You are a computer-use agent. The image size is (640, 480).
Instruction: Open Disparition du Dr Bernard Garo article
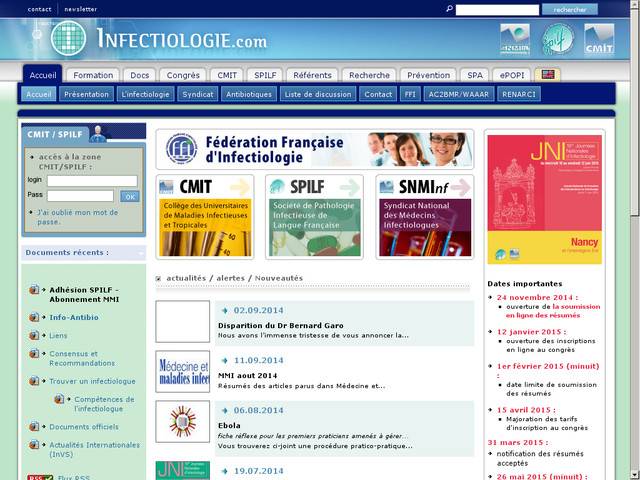281,326
